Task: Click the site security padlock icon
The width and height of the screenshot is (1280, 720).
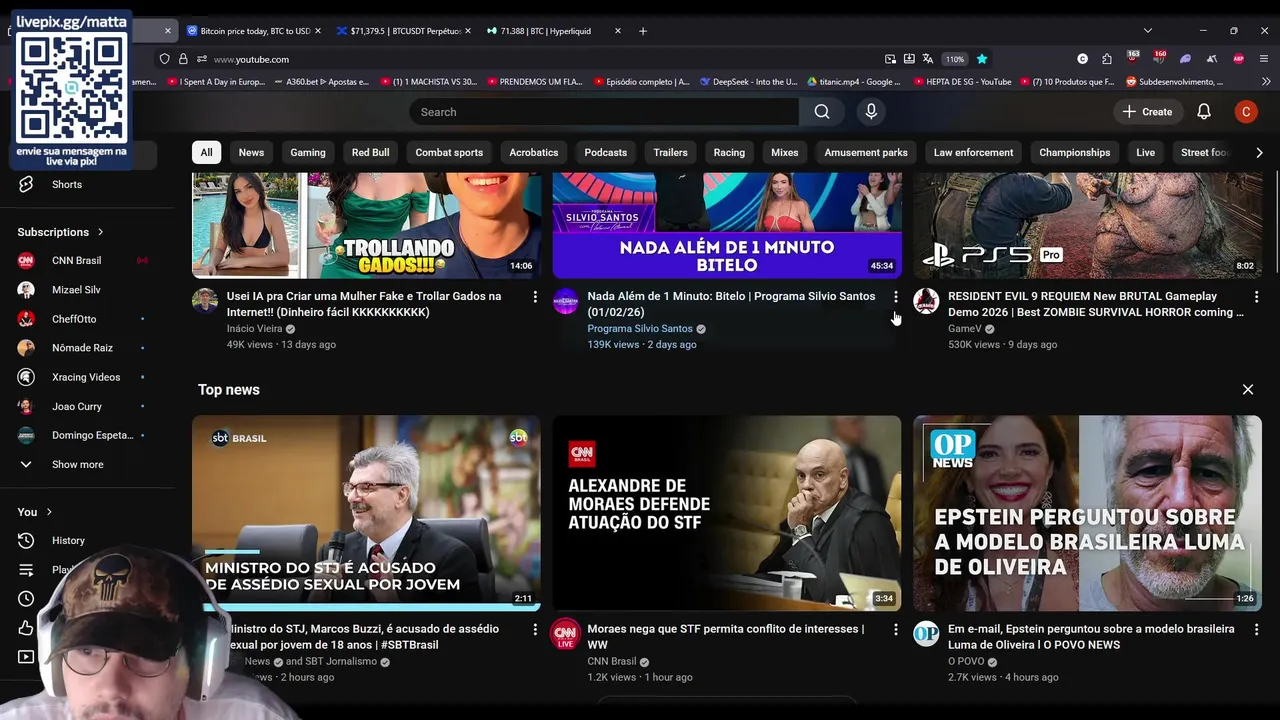Action: pos(183,59)
